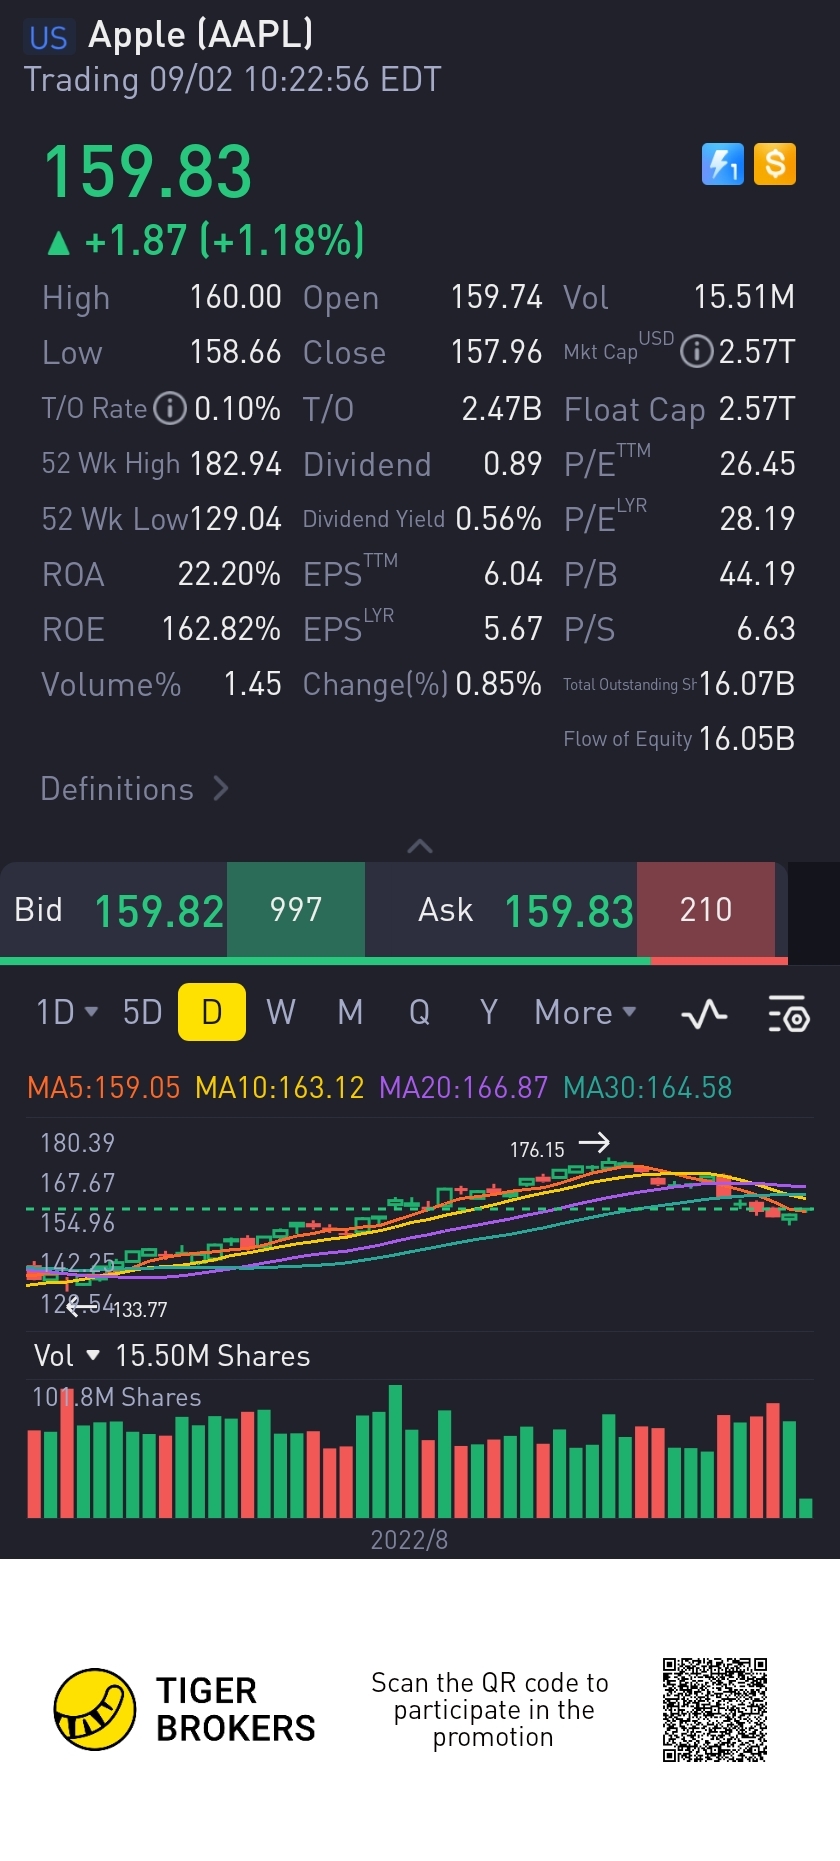Tap the P/E TTM value 26.45
This screenshot has height=1861, width=840.
[758, 464]
